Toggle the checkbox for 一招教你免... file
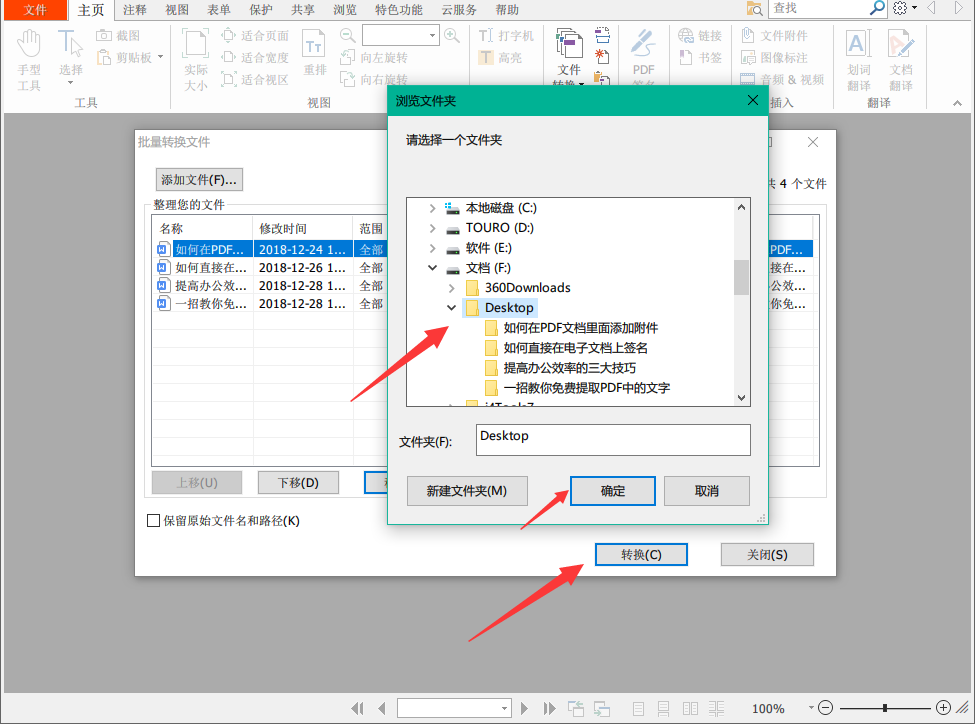The width and height of the screenshot is (975, 724). click(x=163, y=303)
